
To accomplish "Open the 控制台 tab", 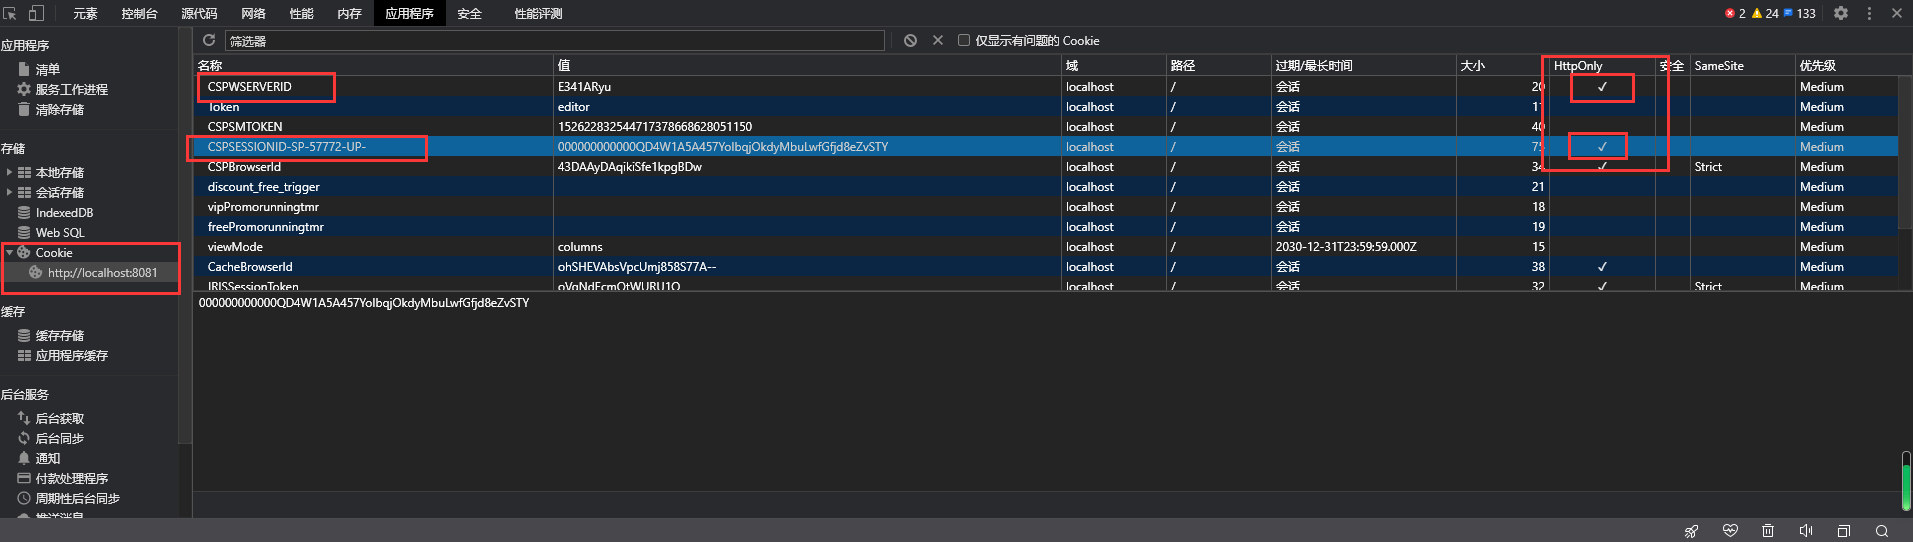I will tap(139, 13).
